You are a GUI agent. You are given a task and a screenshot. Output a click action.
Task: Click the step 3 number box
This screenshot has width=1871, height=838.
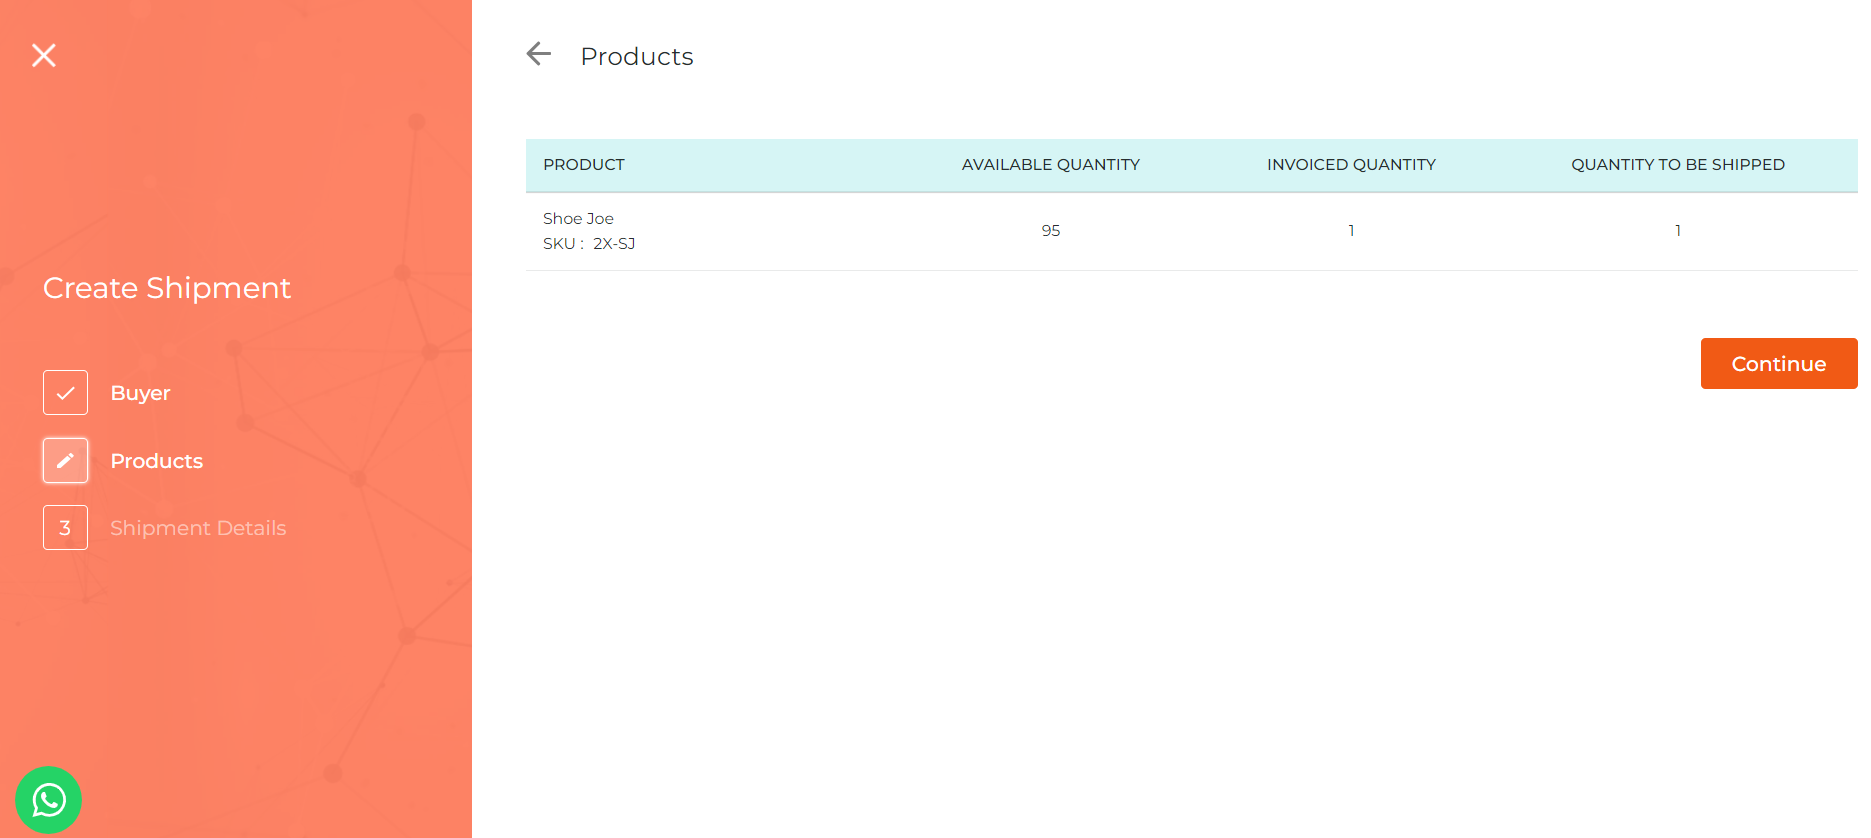(x=65, y=528)
